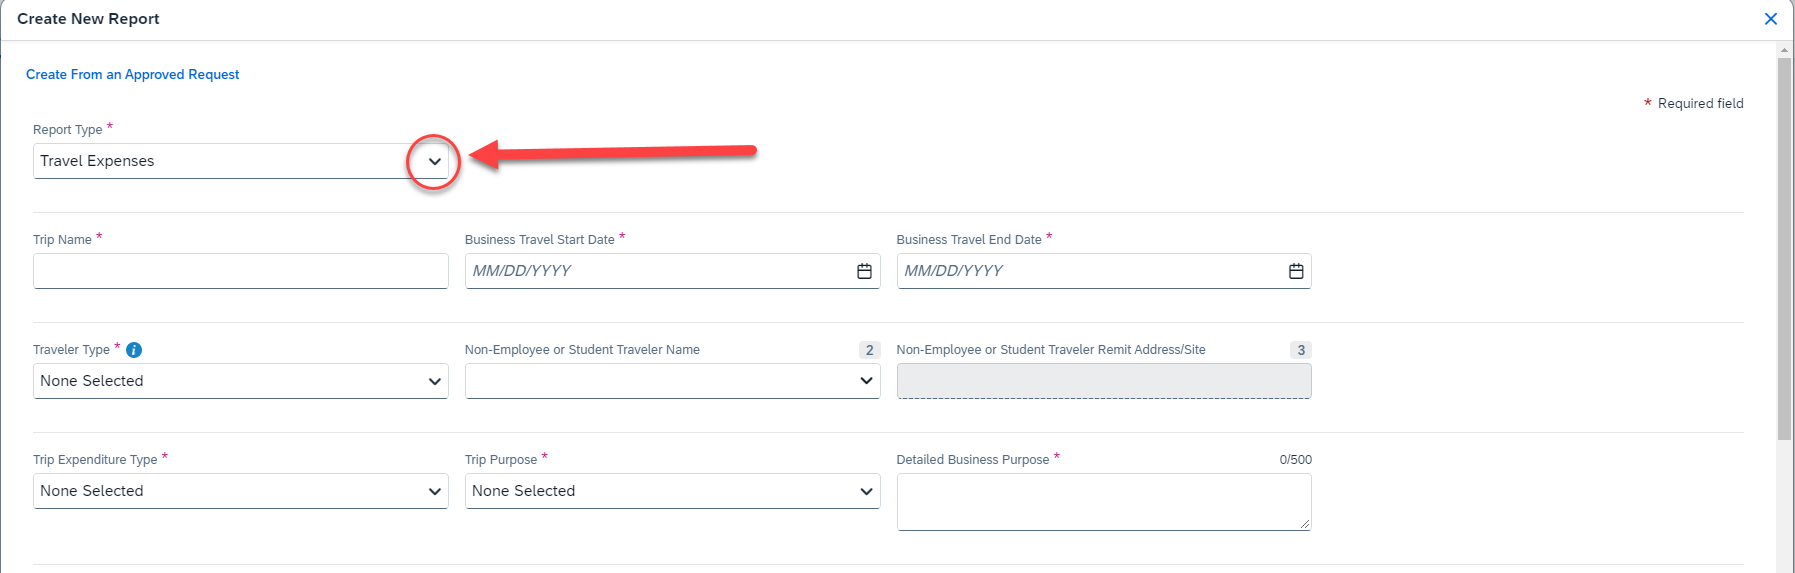Open the Traveler Type dropdown
Viewport: 1795px width, 573px height.
240,381
